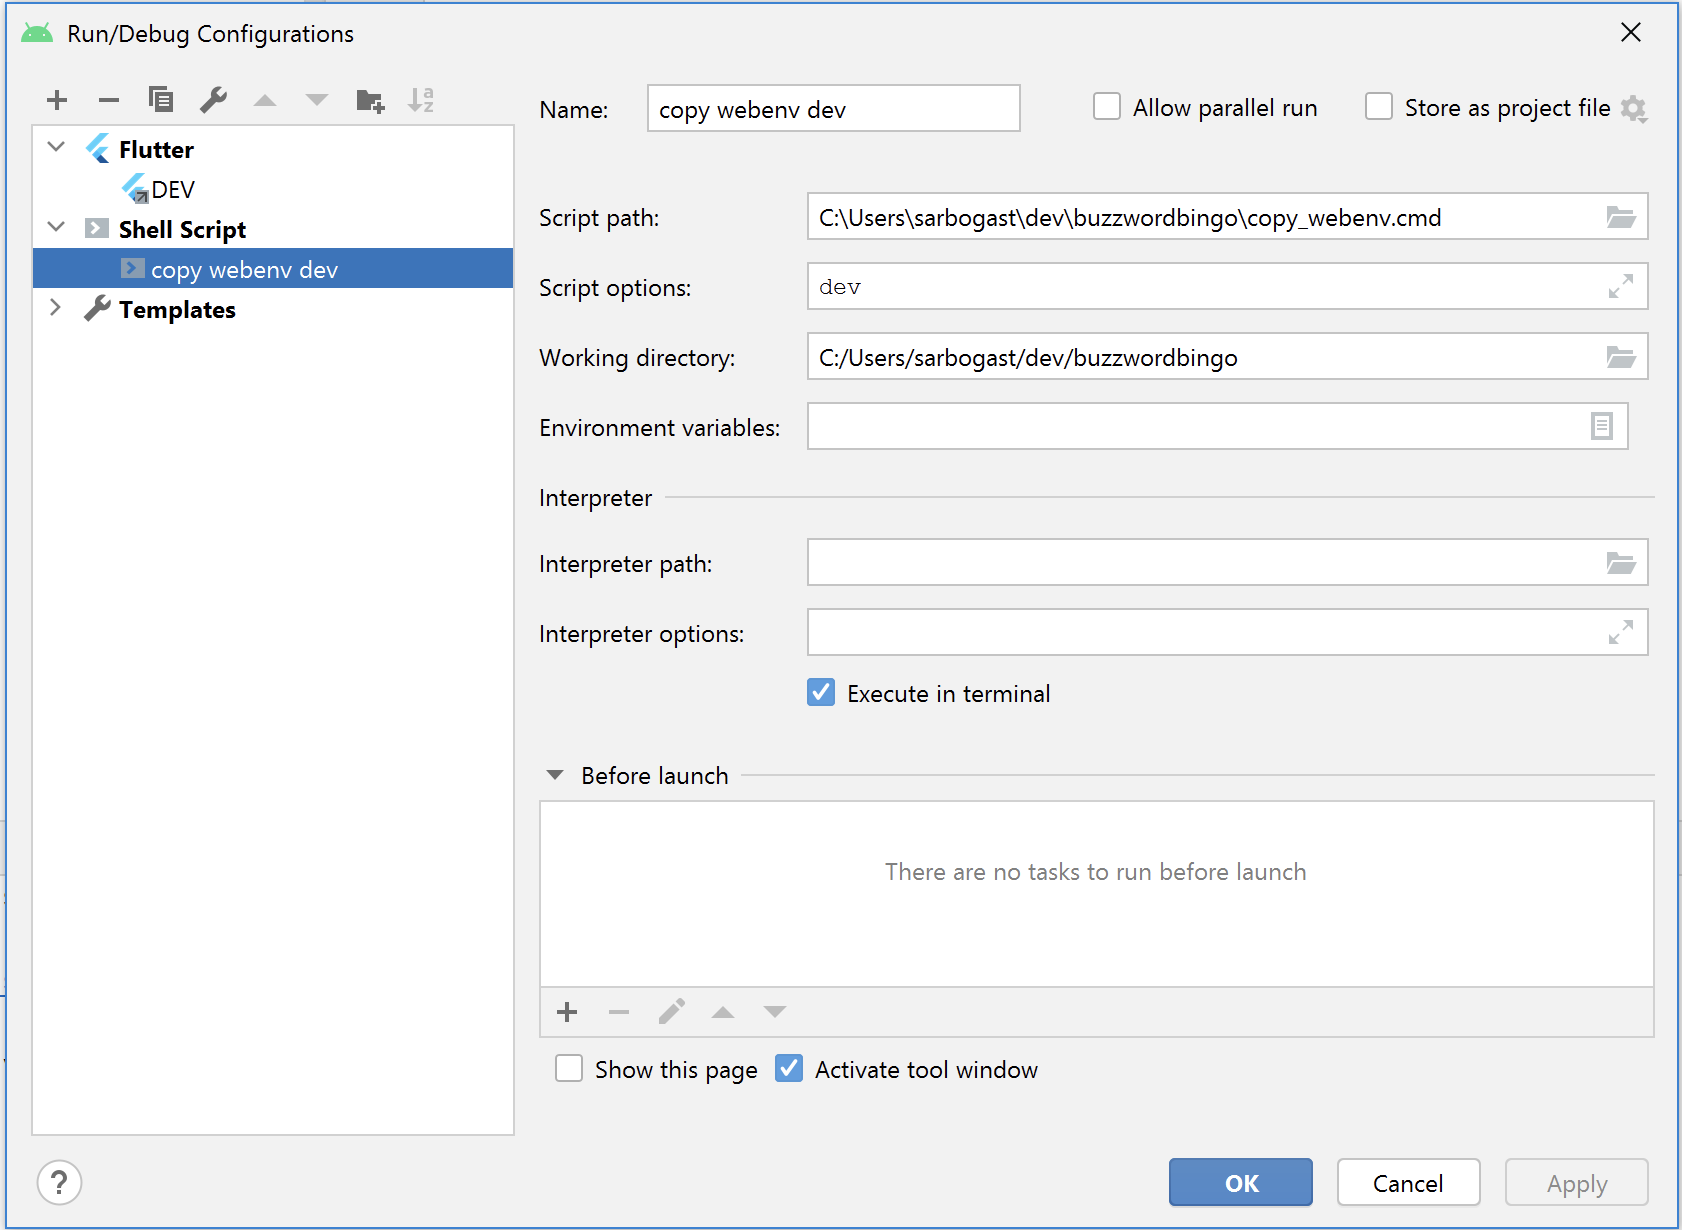Screen dimensions: 1682x1230
Task: Move the Before launch task down
Action: 775,1012
